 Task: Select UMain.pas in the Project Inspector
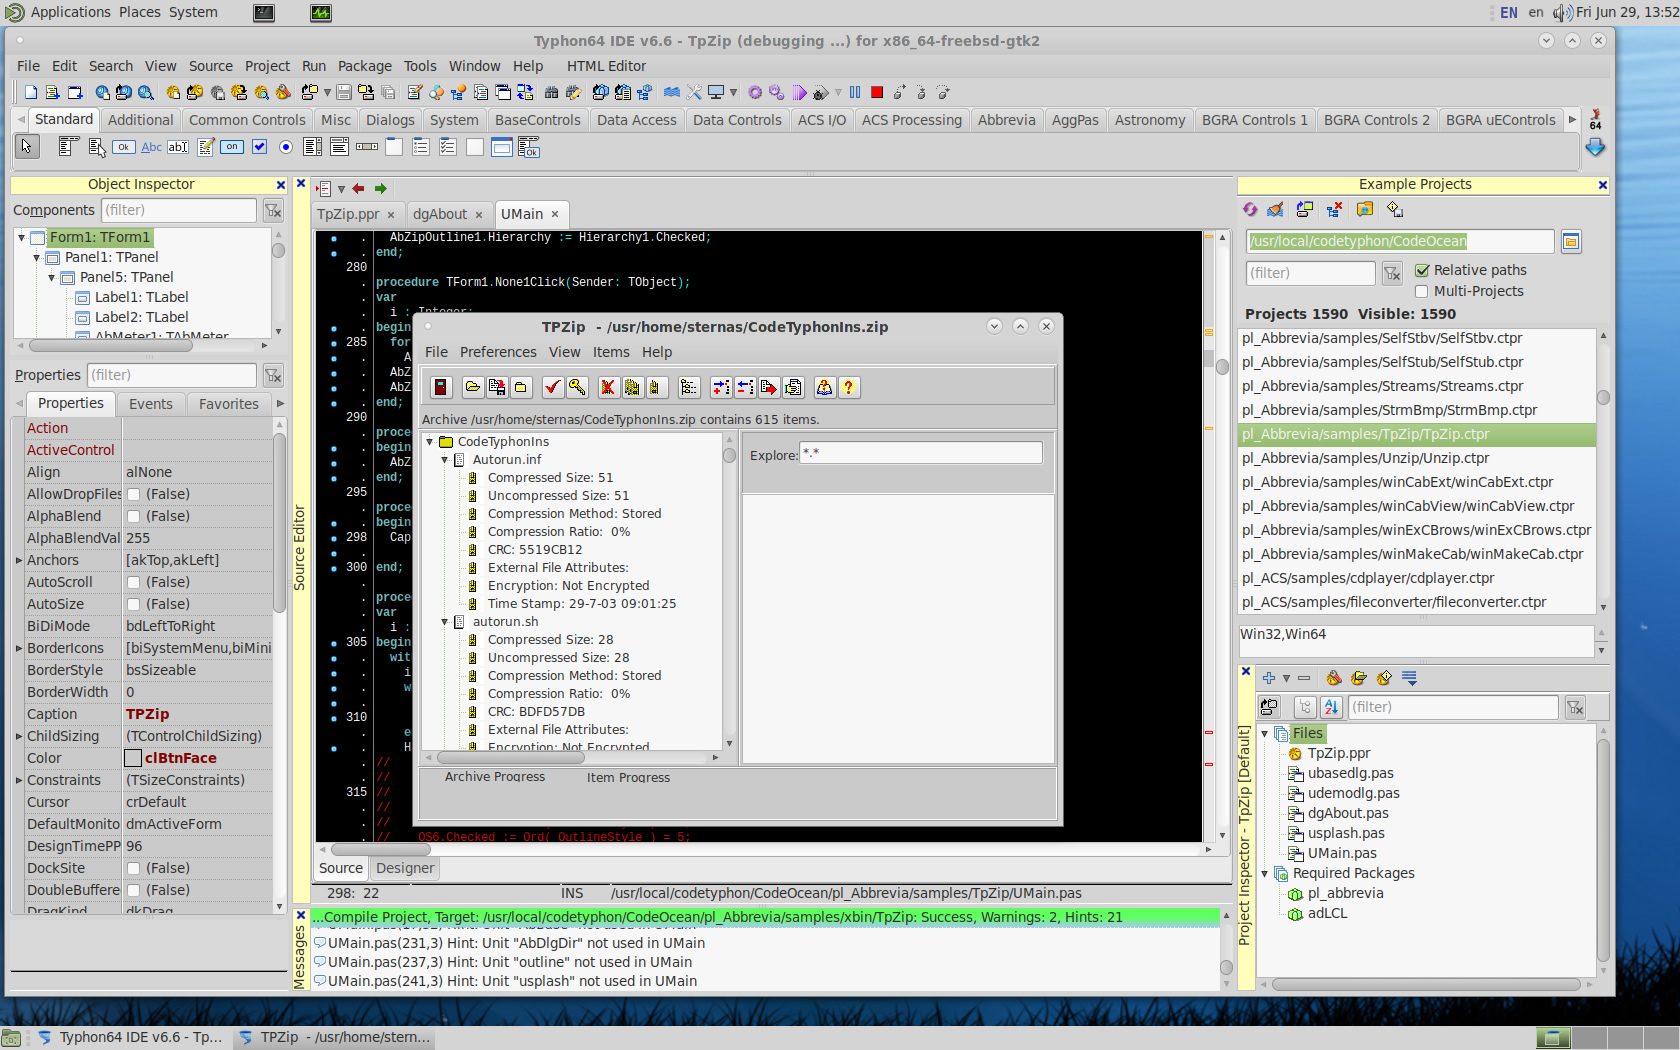(1341, 853)
